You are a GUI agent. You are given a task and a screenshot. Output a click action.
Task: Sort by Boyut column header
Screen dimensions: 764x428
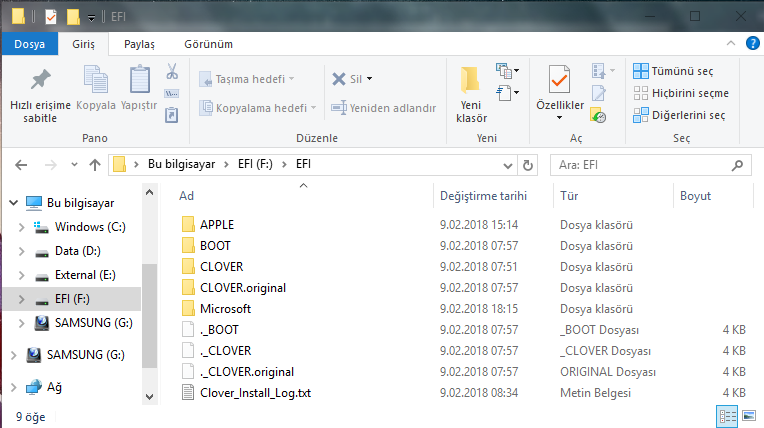point(695,196)
